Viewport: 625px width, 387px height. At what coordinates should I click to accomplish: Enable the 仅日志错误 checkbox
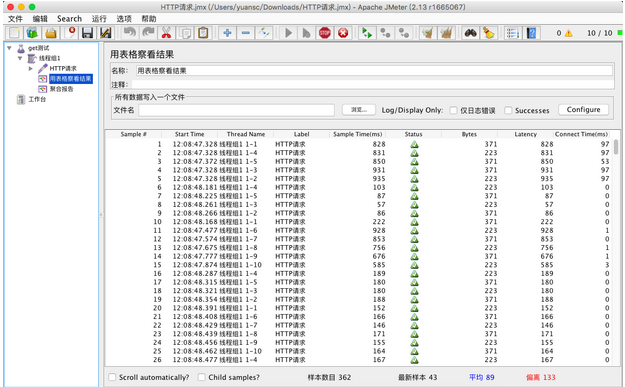tap(453, 110)
